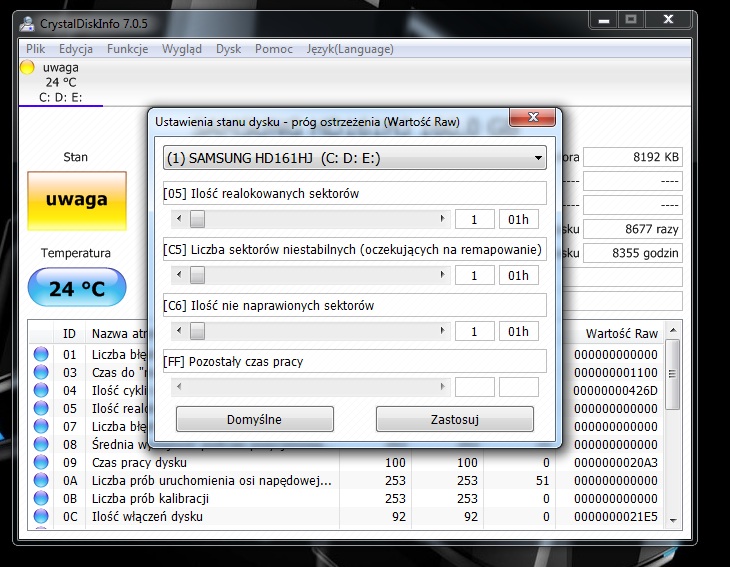The width and height of the screenshot is (730, 567).
Task: Click the Zastosuj button
Action: [x=454, y=419]
